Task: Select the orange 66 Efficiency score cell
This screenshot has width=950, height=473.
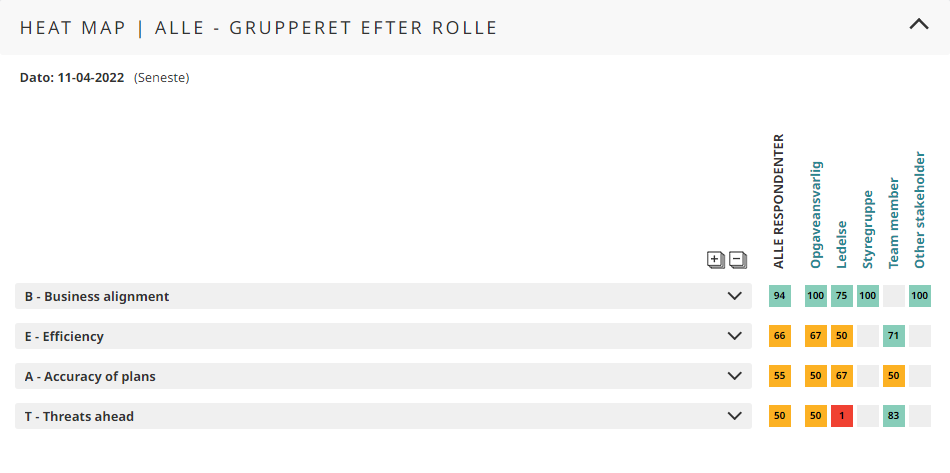Action: coord(780,336)
